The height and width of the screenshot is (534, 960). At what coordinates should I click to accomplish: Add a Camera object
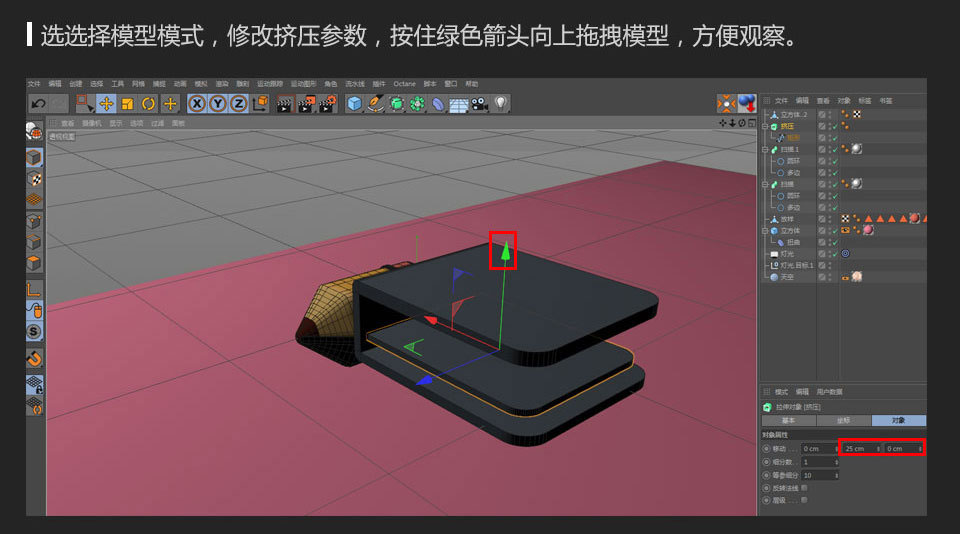(x=479, y=104)
